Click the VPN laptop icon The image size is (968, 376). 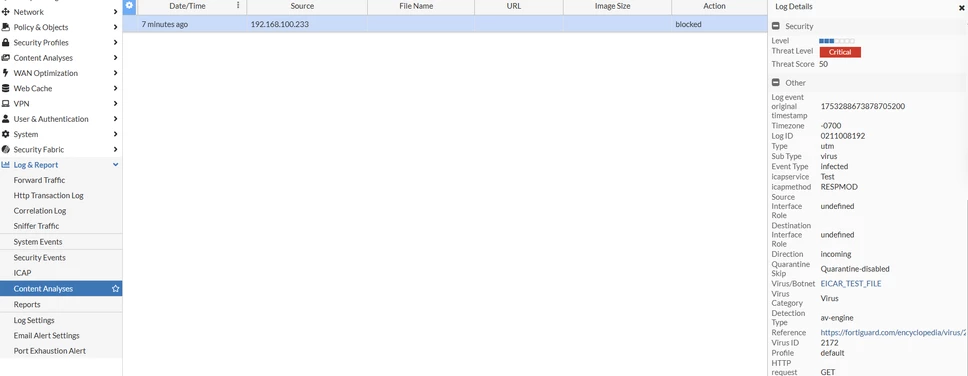coord(6,104)
